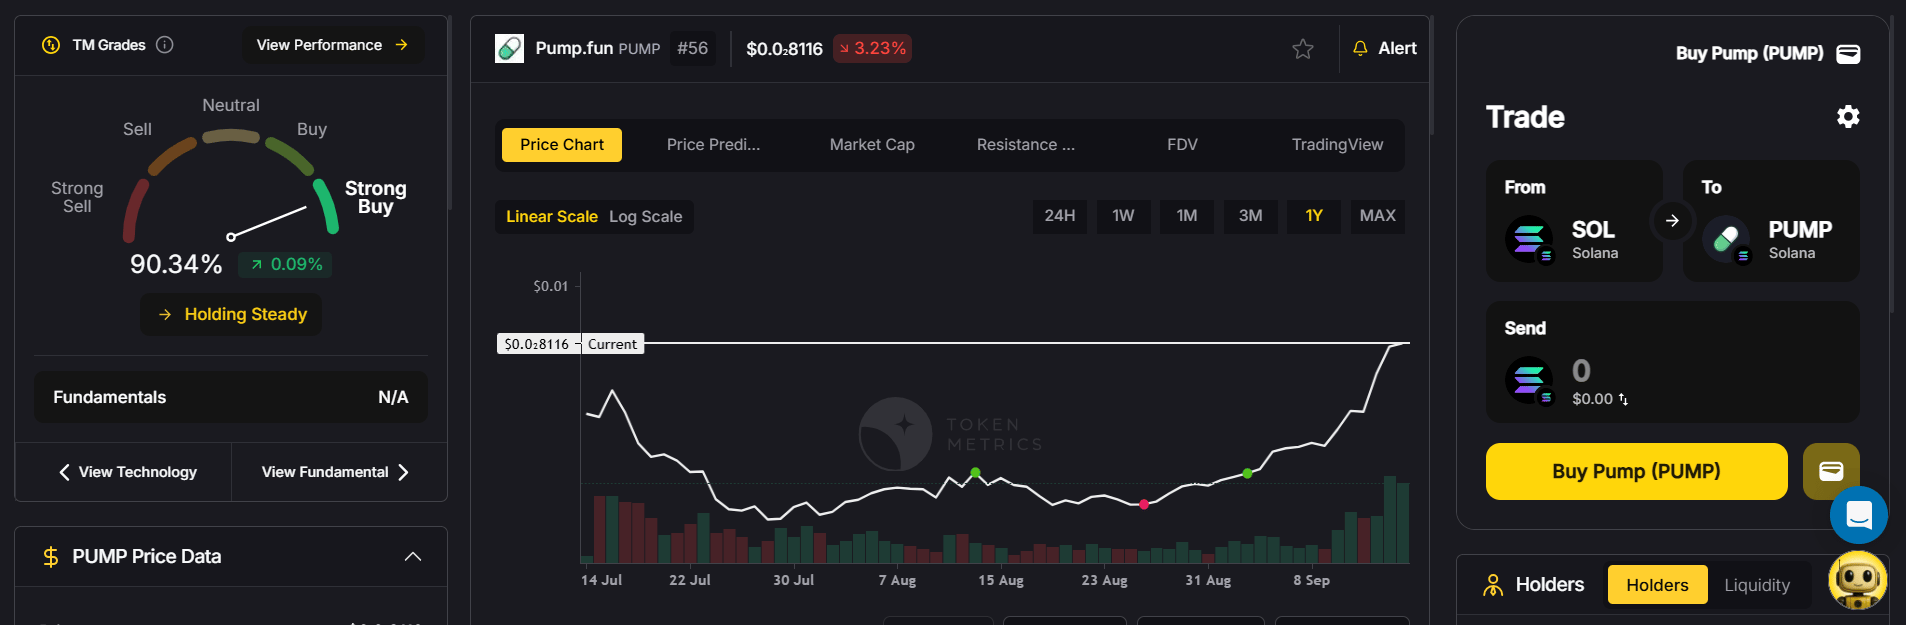Image resolution: width=1906 pixels, height=625 pixels.
Task: Click the yellow Buy Pump (PUMP) button
Action: (x=1635, y=471)
